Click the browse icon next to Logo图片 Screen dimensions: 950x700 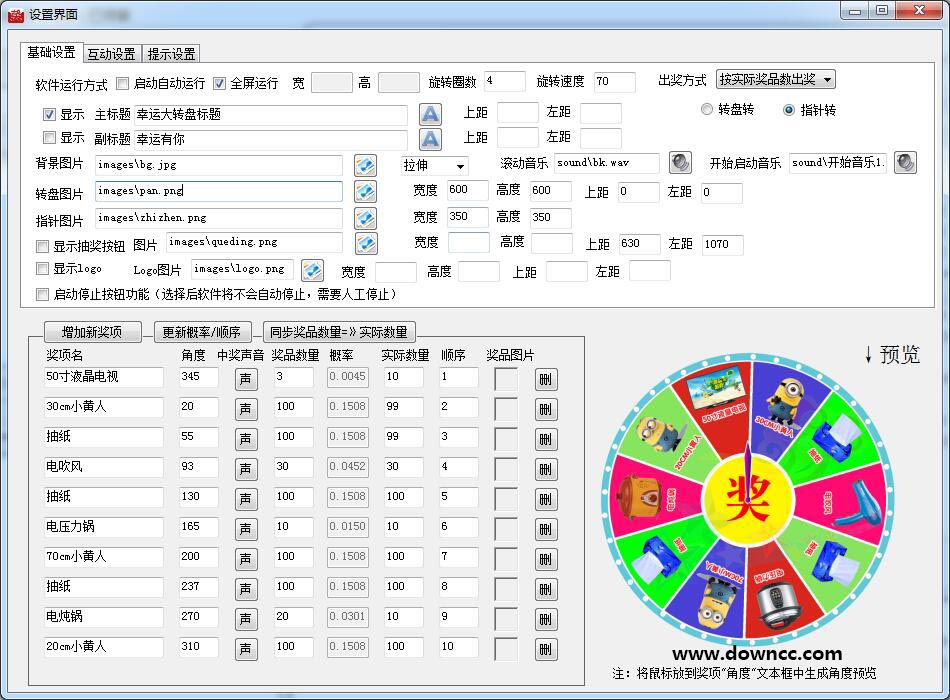[313, 270]
